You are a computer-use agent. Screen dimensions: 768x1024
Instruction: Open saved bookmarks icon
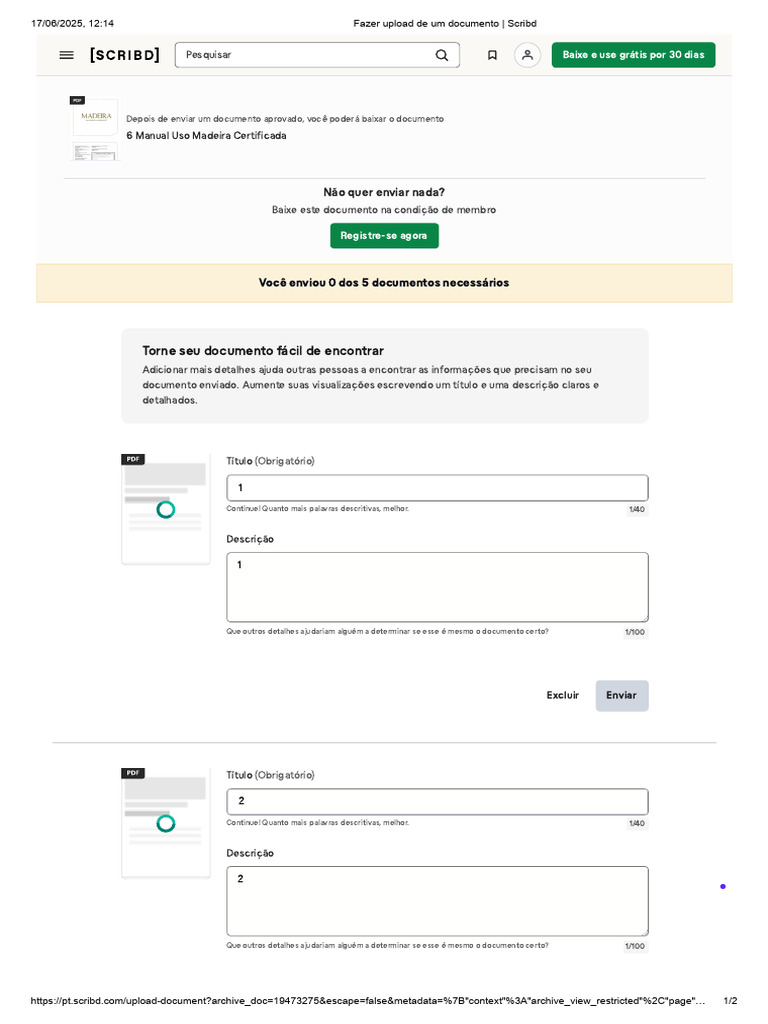[492, 55]
